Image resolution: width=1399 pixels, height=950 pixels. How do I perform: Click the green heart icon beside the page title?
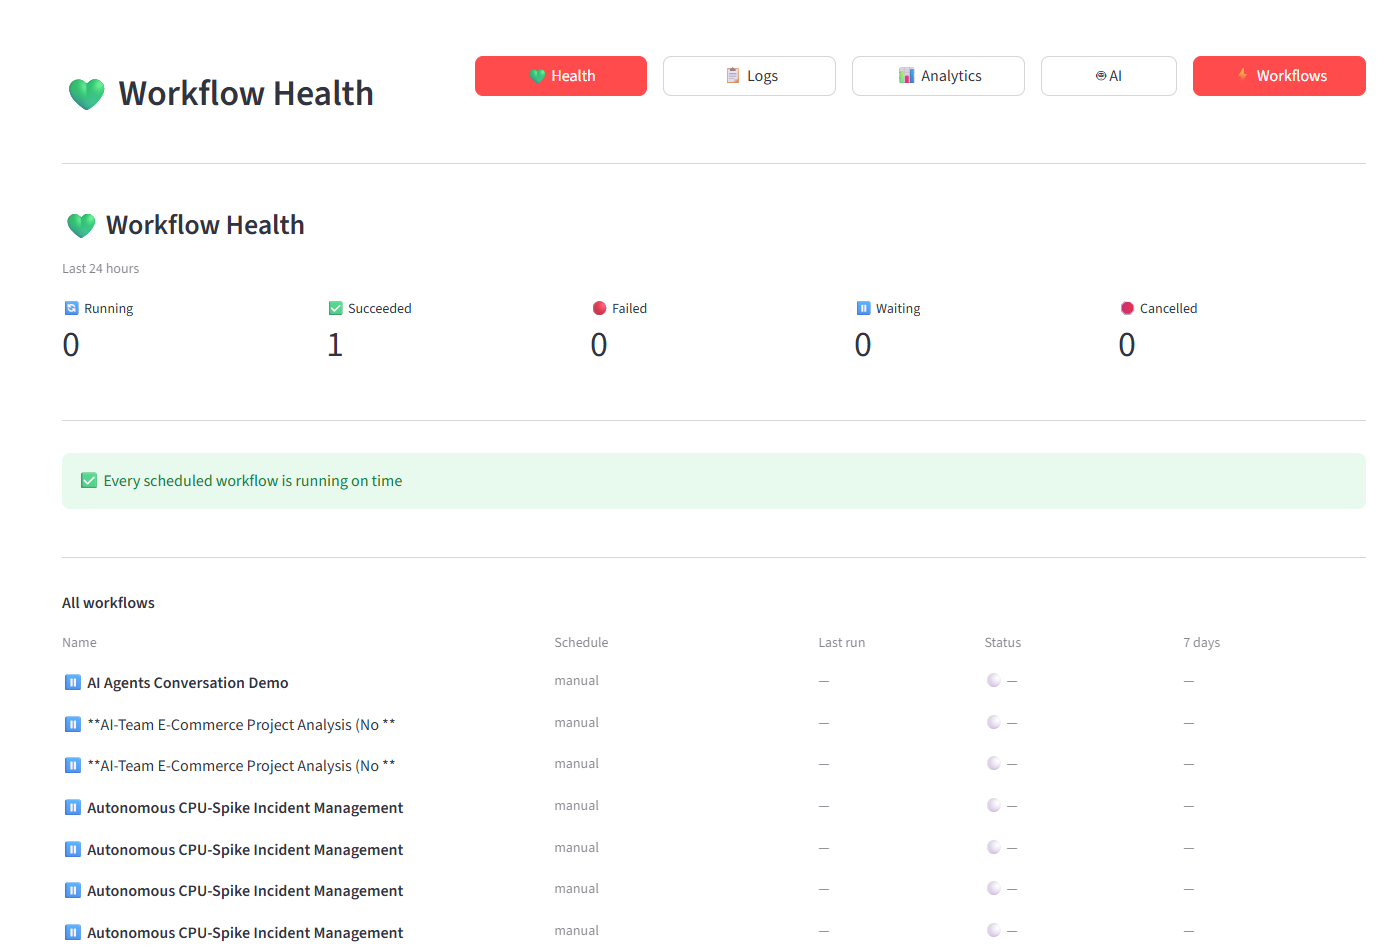pos(87,94)
